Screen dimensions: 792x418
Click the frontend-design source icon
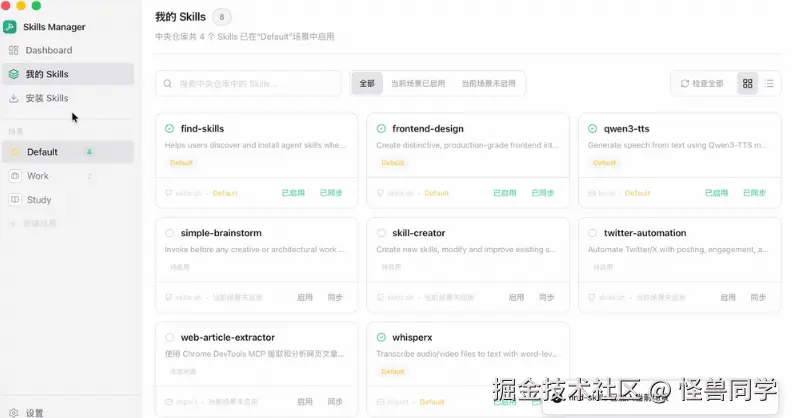[x=380, y=193]
